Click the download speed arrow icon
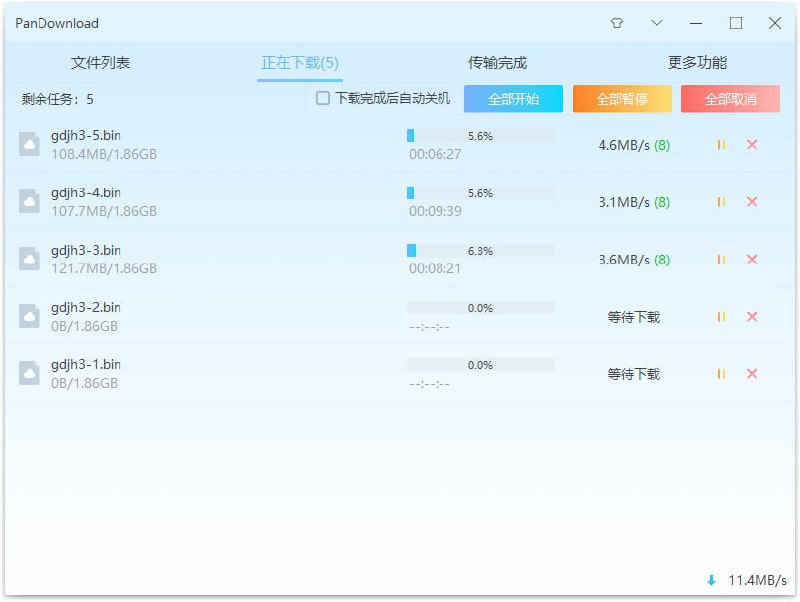The image size is (800, 602). point(711,580)
